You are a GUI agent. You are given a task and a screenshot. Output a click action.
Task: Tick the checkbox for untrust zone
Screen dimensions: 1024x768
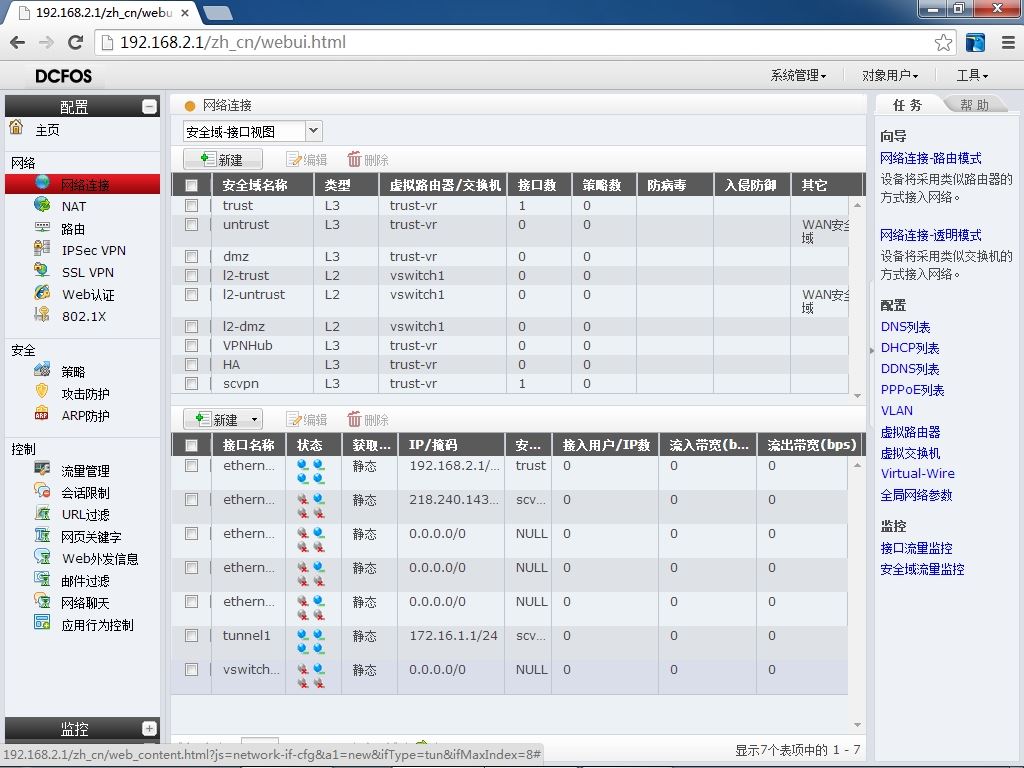(191, 225)
